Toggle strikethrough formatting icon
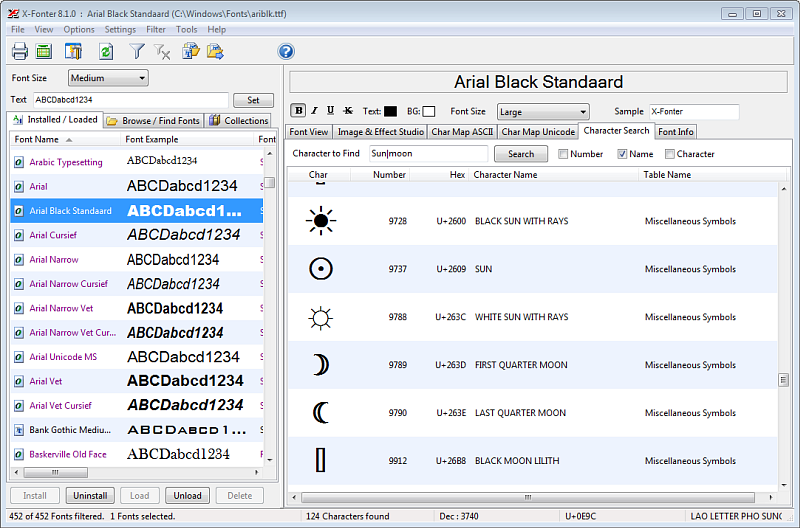Viewport: 800px width, 528px height. (x=348, y=110)
